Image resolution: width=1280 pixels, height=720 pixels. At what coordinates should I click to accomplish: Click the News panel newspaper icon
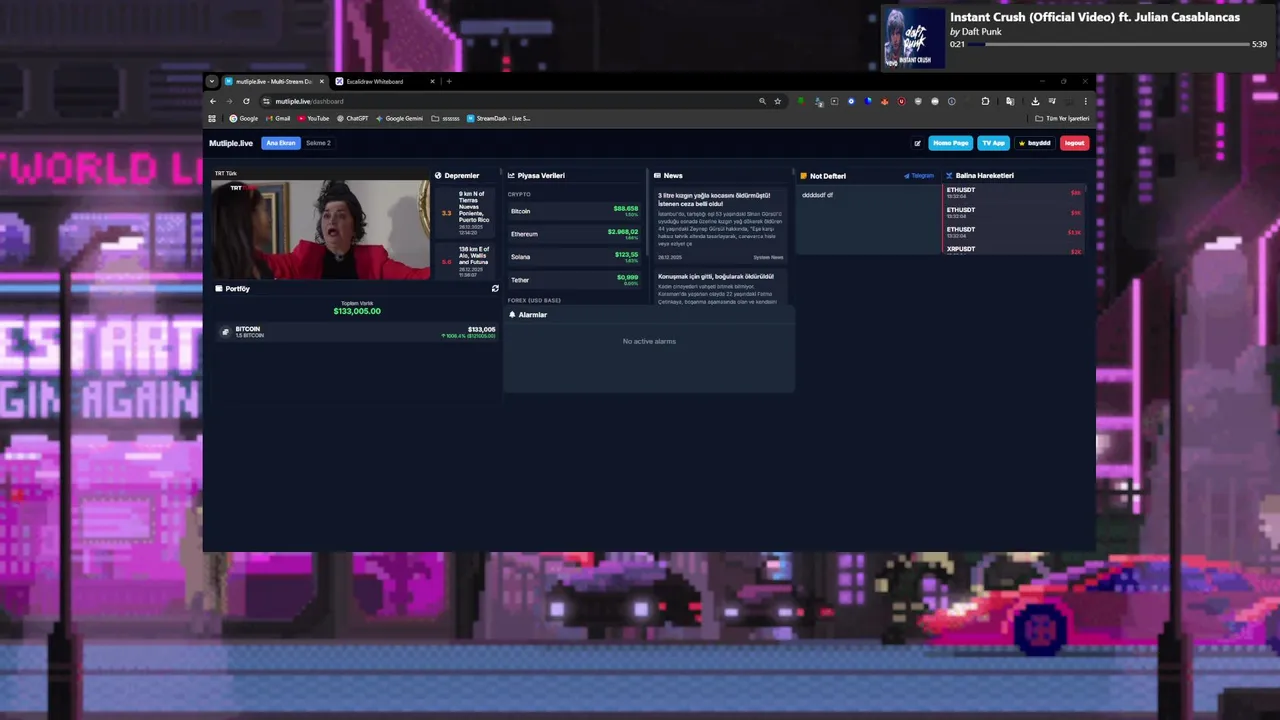(658, 176)
